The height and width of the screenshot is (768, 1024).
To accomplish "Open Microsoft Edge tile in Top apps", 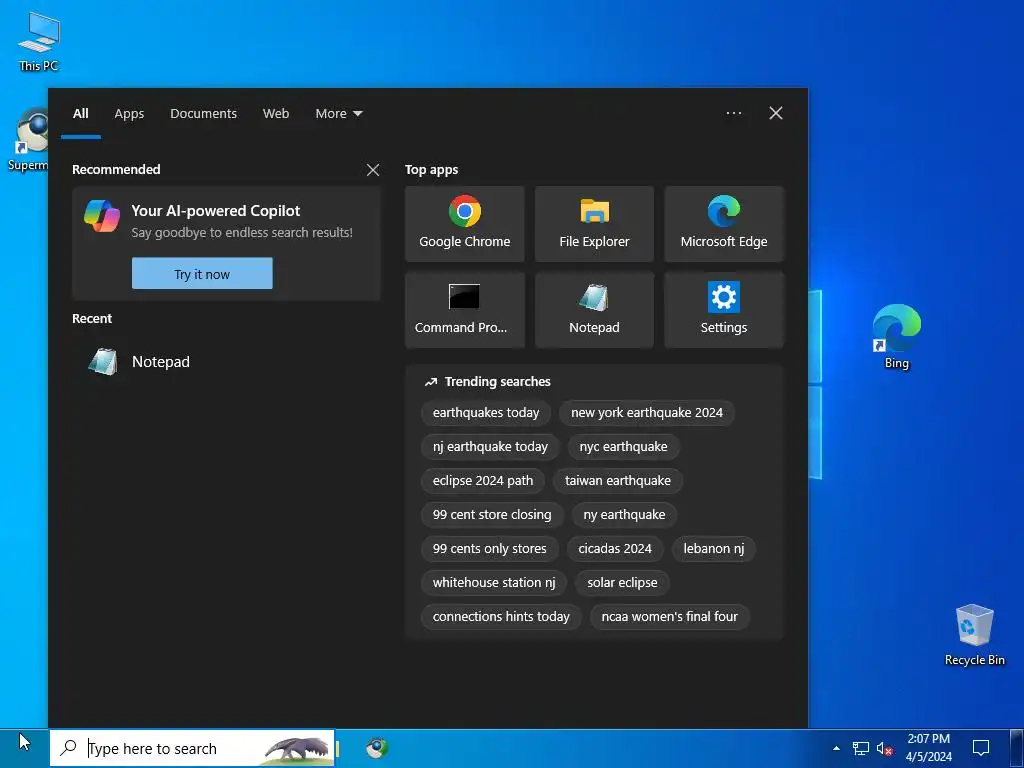I will coord(724,224).
